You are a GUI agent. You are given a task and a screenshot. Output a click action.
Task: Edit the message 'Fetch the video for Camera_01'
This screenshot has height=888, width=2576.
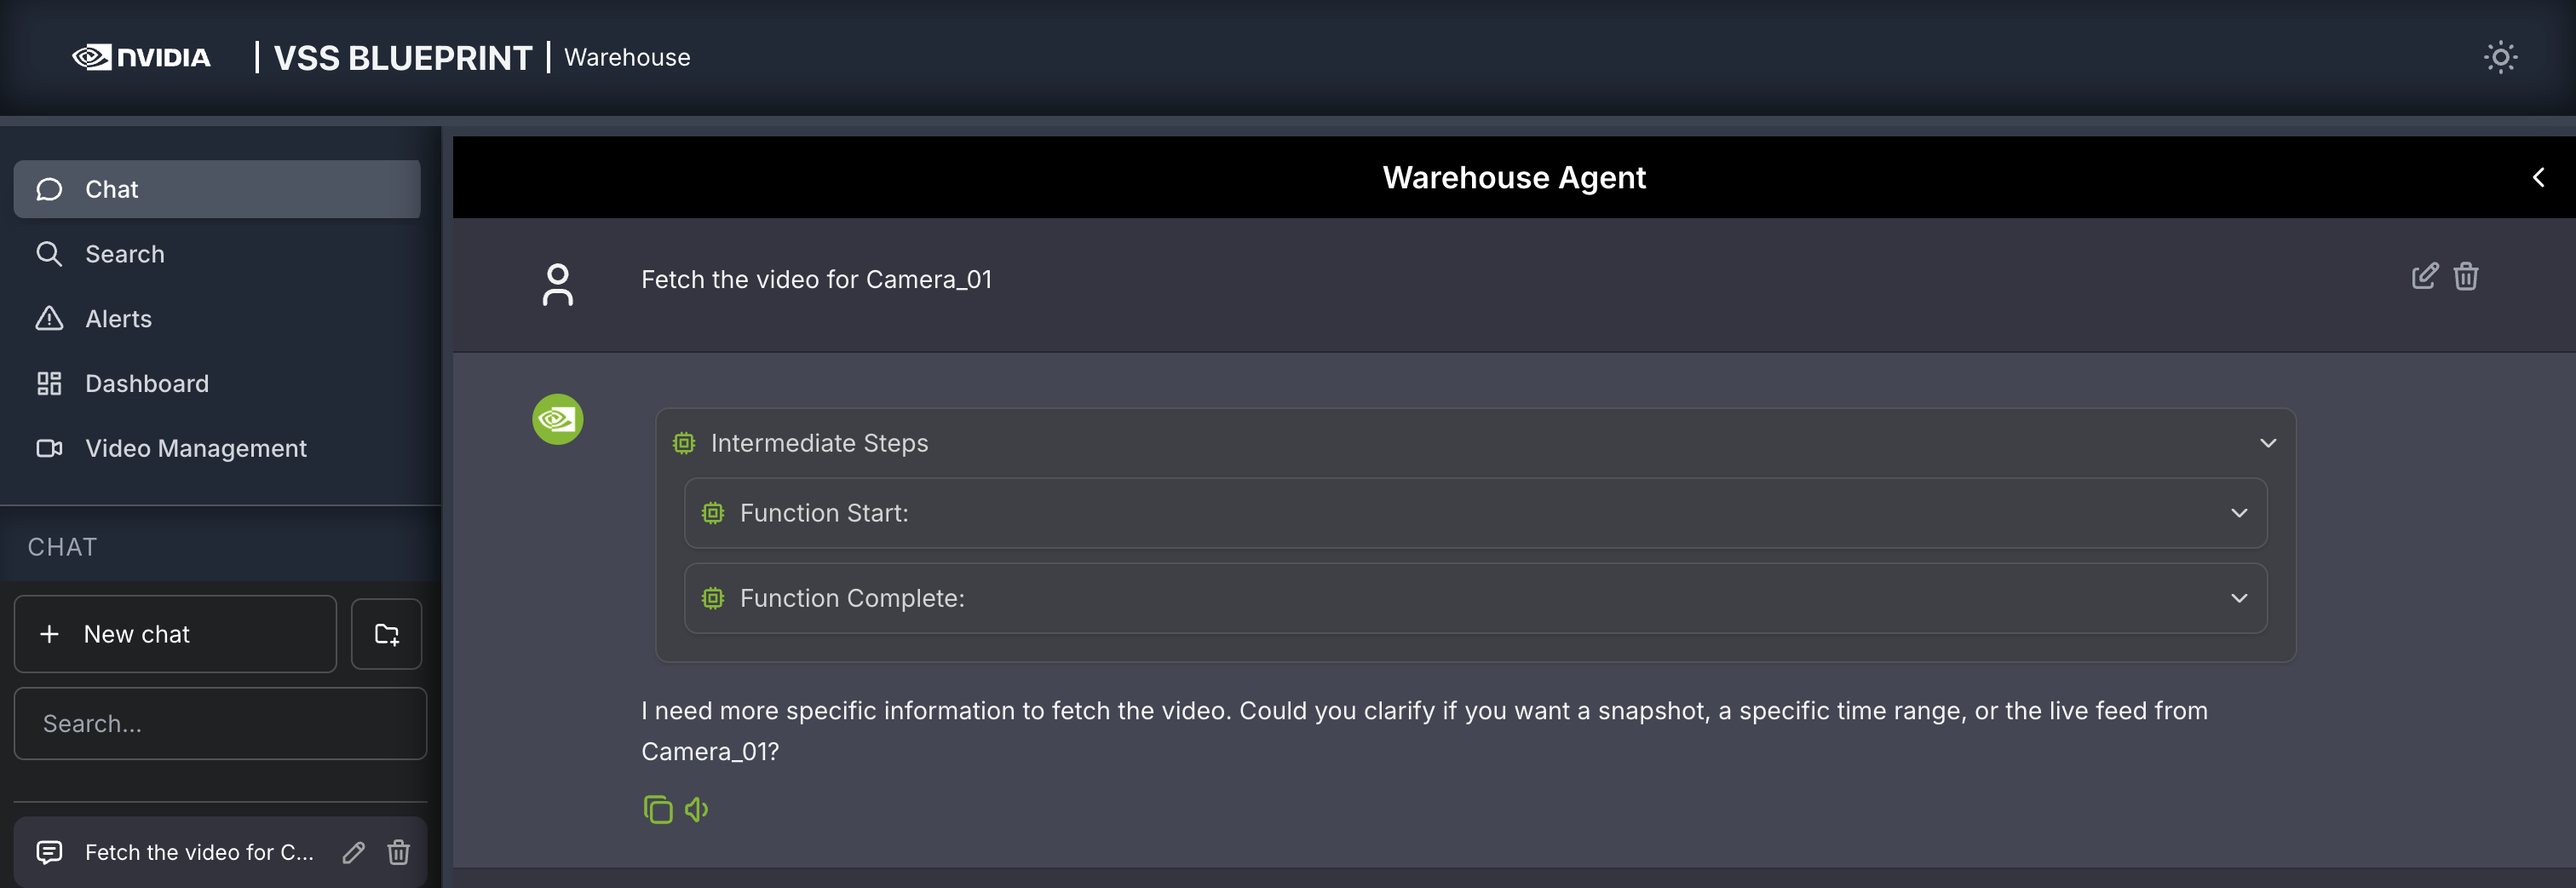coord(2423,276)
